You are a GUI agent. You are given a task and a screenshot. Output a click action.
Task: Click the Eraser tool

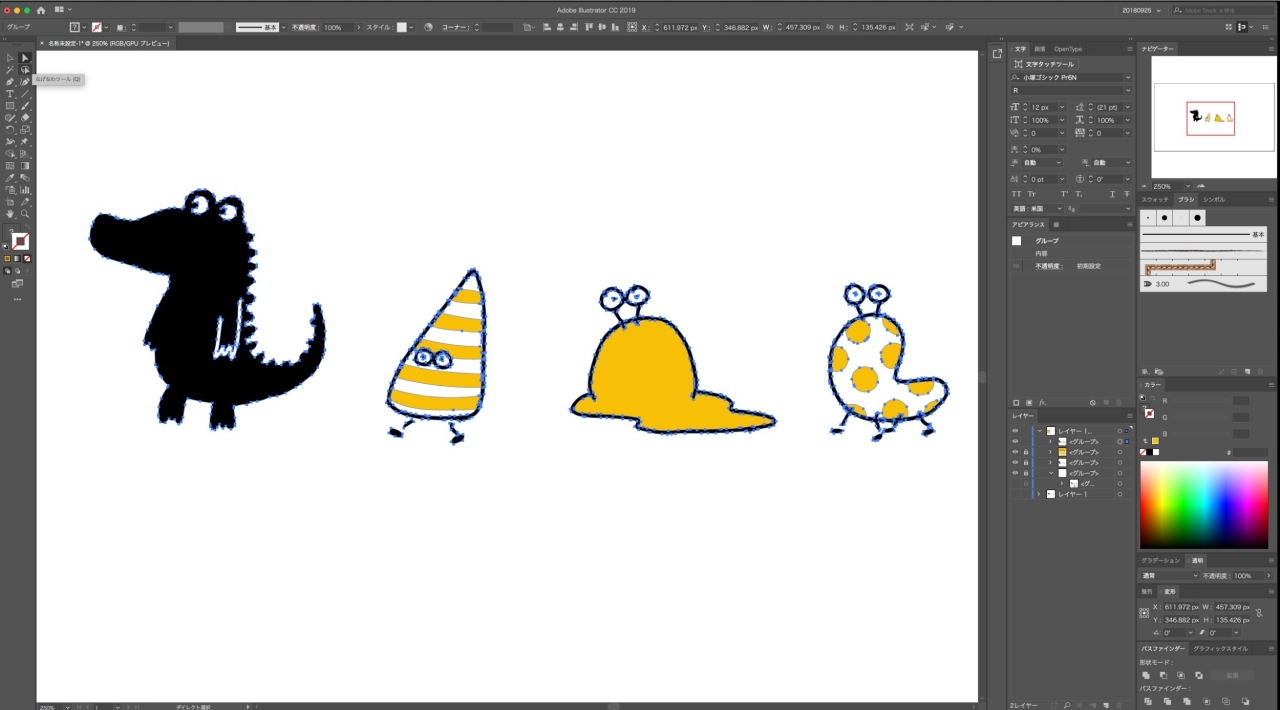pyautogui.click(x=25, y=118)
